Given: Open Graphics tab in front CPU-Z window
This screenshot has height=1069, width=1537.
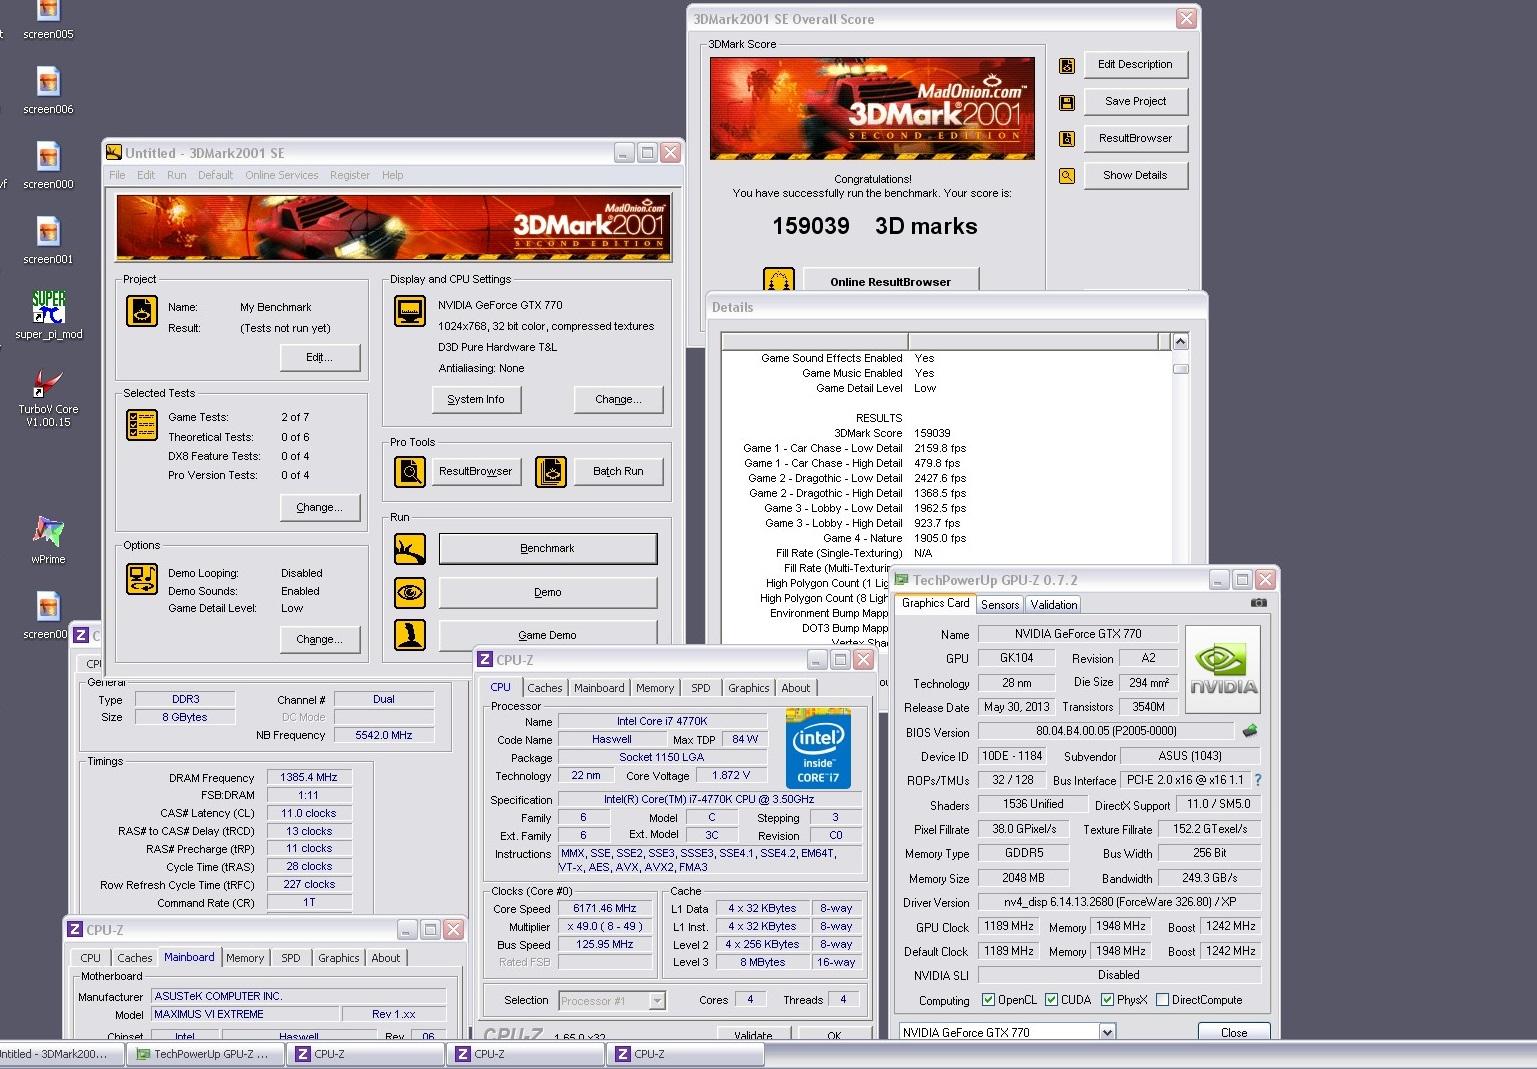Looking at the screenshot, I should point(748,688).
